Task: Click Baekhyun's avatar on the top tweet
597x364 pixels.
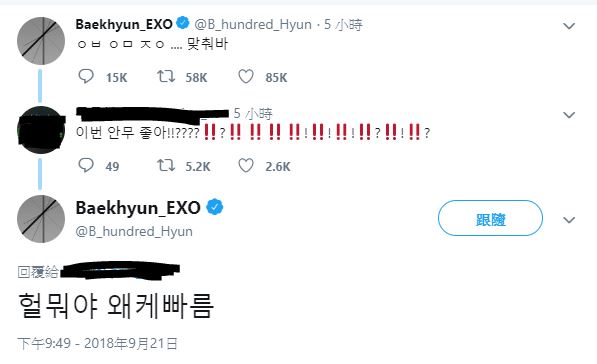Action: point(41,41)
